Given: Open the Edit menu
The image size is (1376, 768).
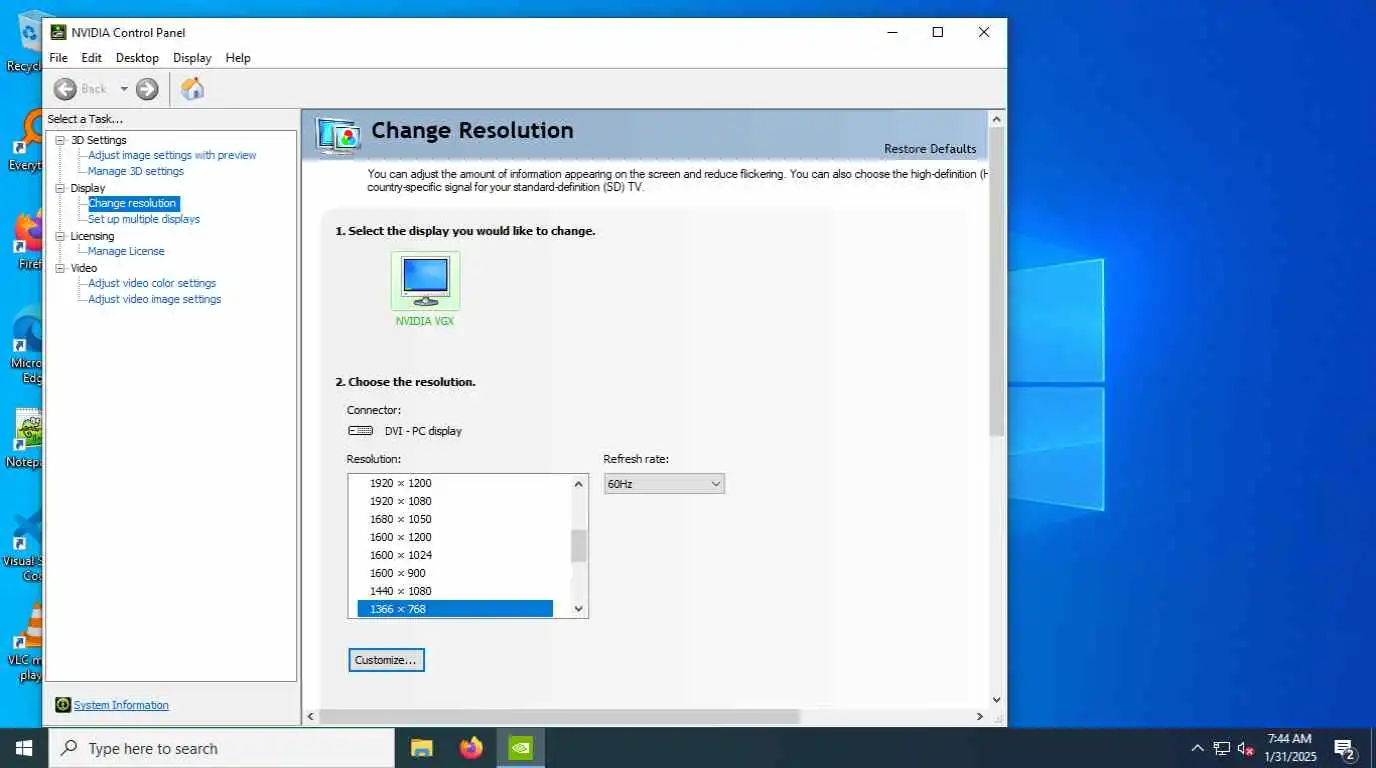Looking at the screenshot, I should pos(92,58).
